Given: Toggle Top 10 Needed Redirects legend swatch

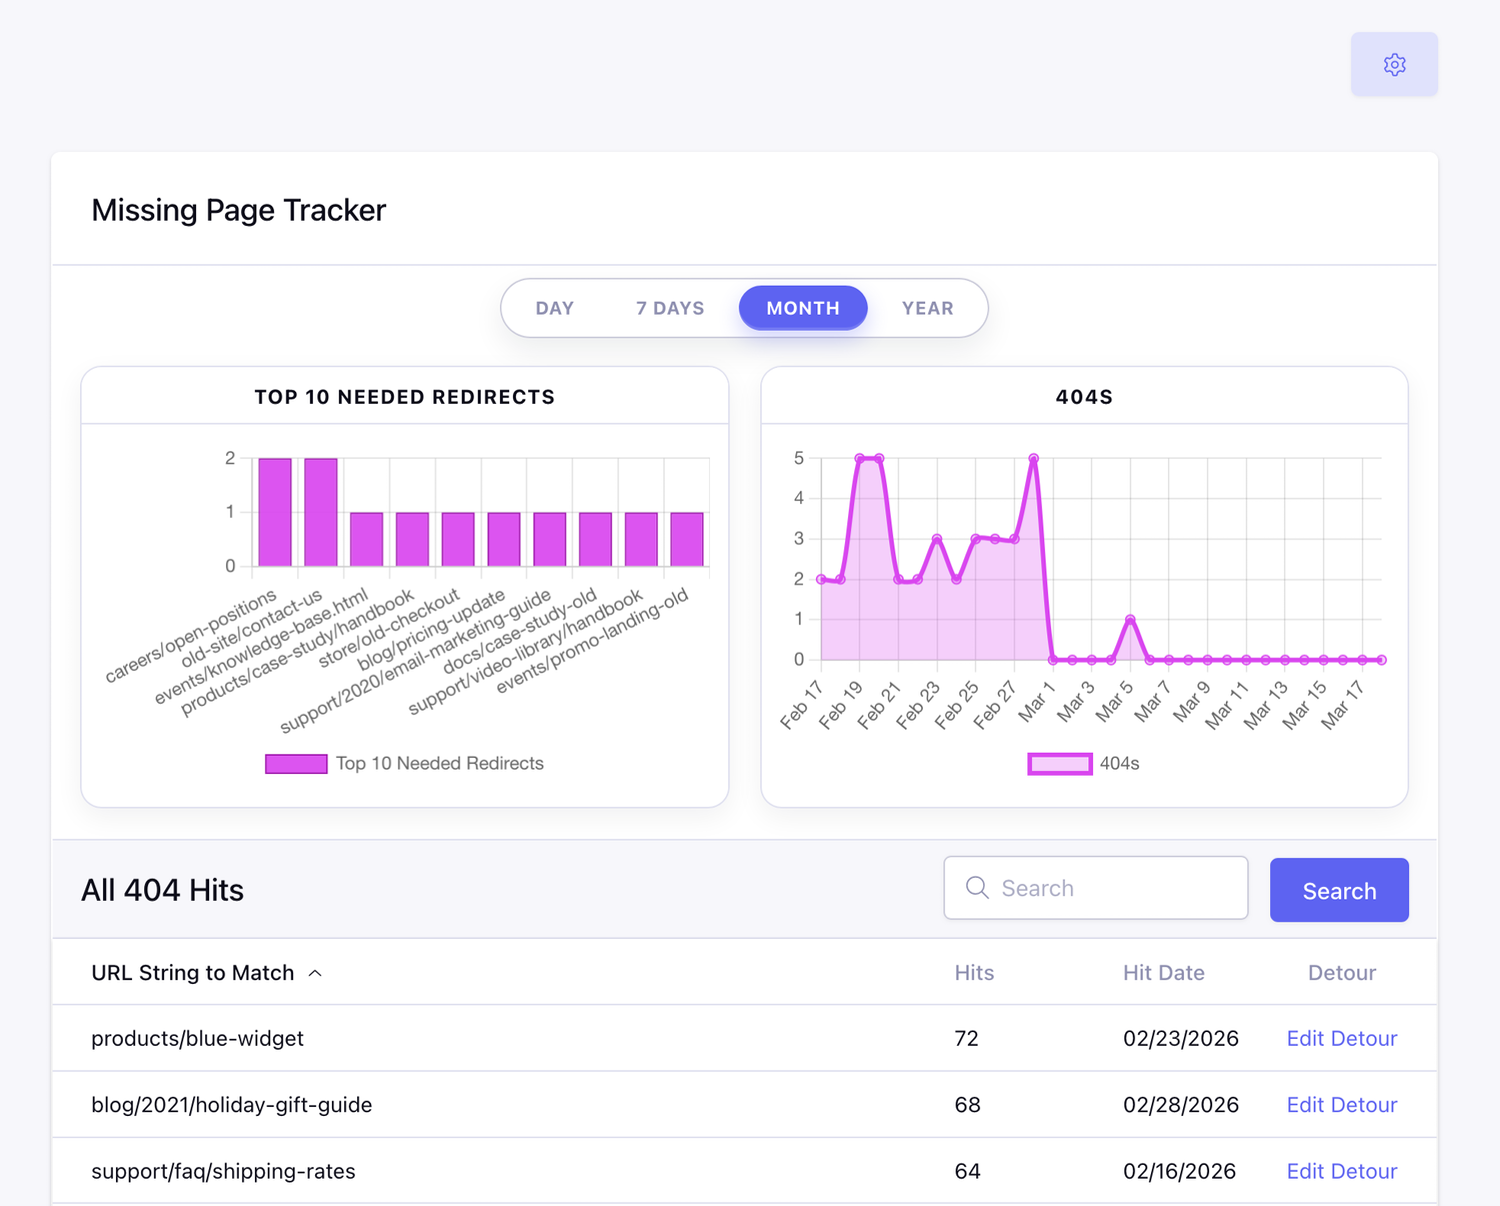Looking at the screenshot, I should click(296, 764).
